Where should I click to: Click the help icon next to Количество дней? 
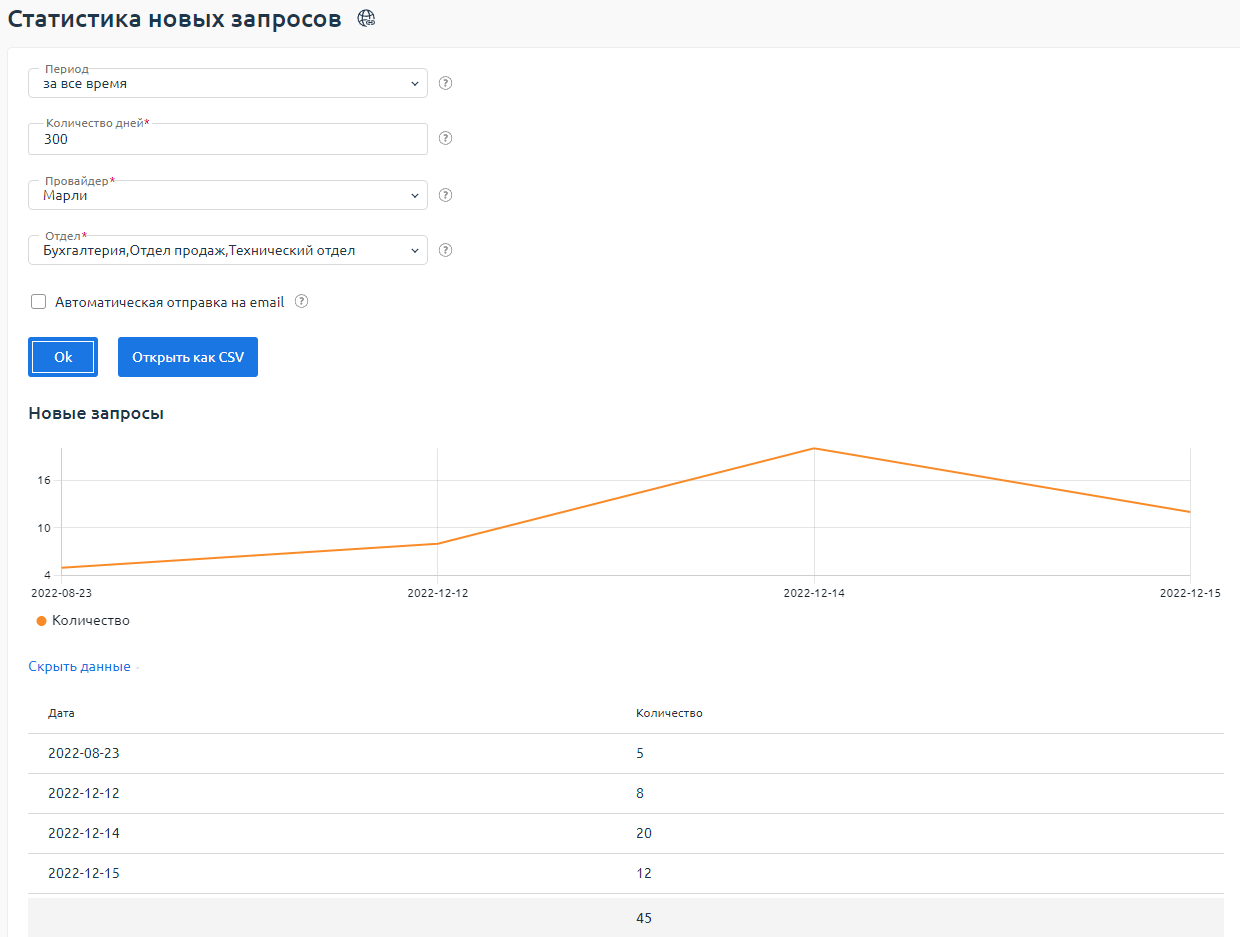(x=446, y=138)
